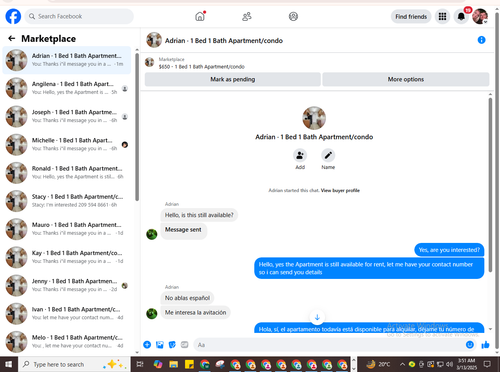The width and height of the screenshot is (500, 372).
Task: Open the Angilena conversation
Action: click(67, 88)
